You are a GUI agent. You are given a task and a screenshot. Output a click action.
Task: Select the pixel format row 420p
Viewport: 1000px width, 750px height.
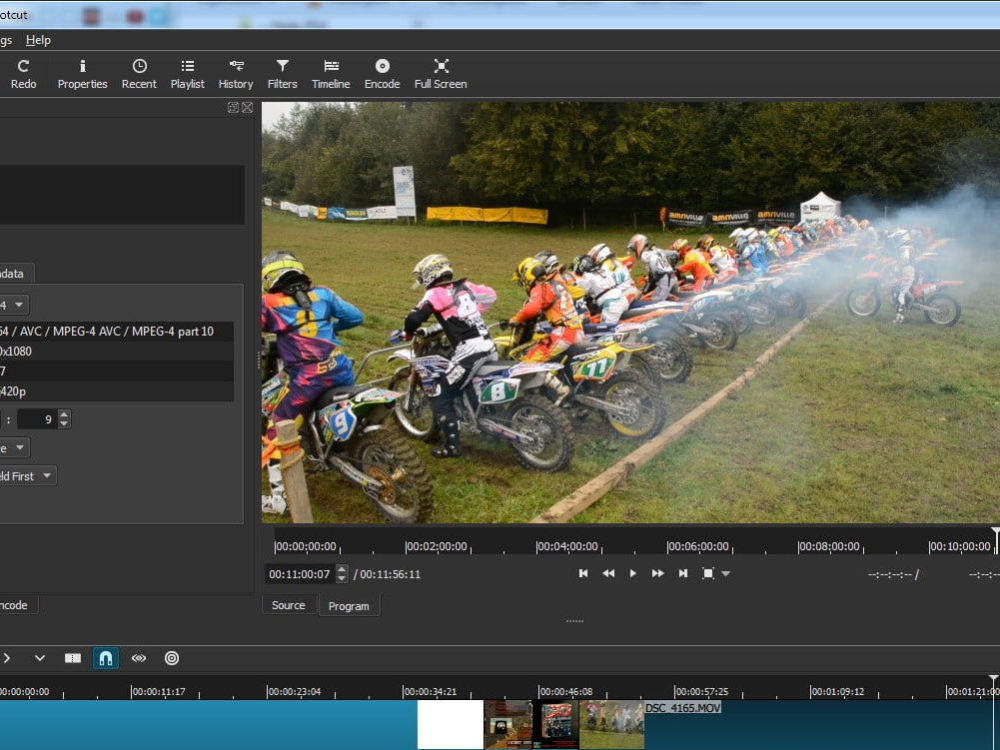click(116, 391)
